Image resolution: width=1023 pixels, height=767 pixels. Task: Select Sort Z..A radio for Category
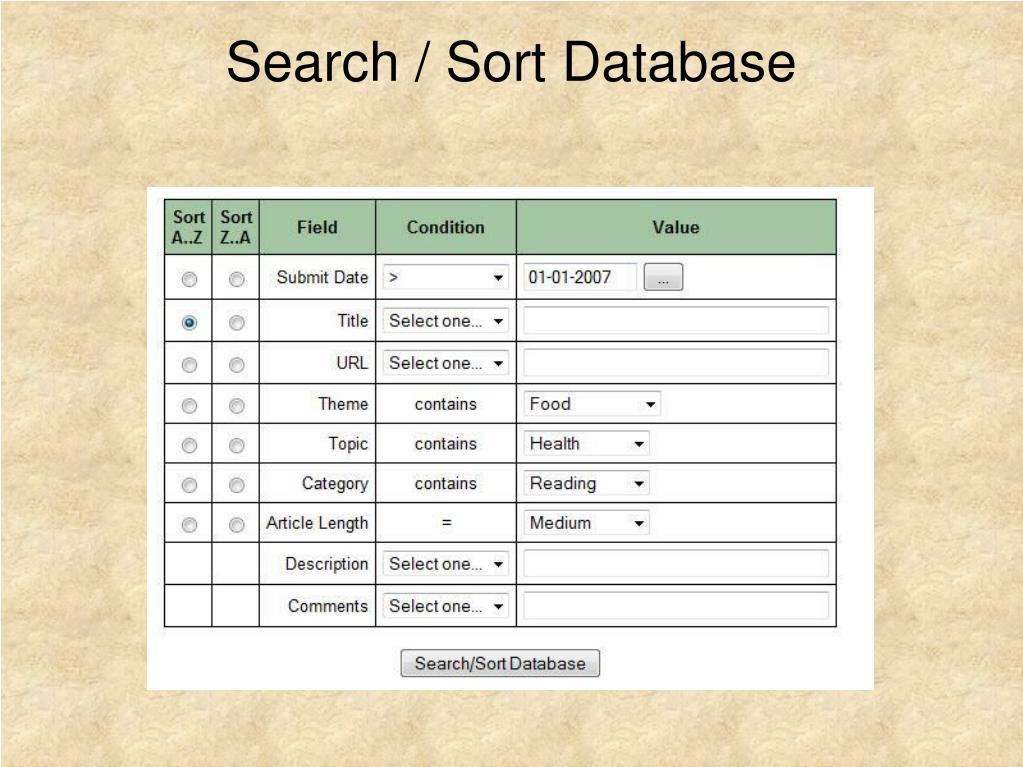pyautogui.click(x=237, y=485)
